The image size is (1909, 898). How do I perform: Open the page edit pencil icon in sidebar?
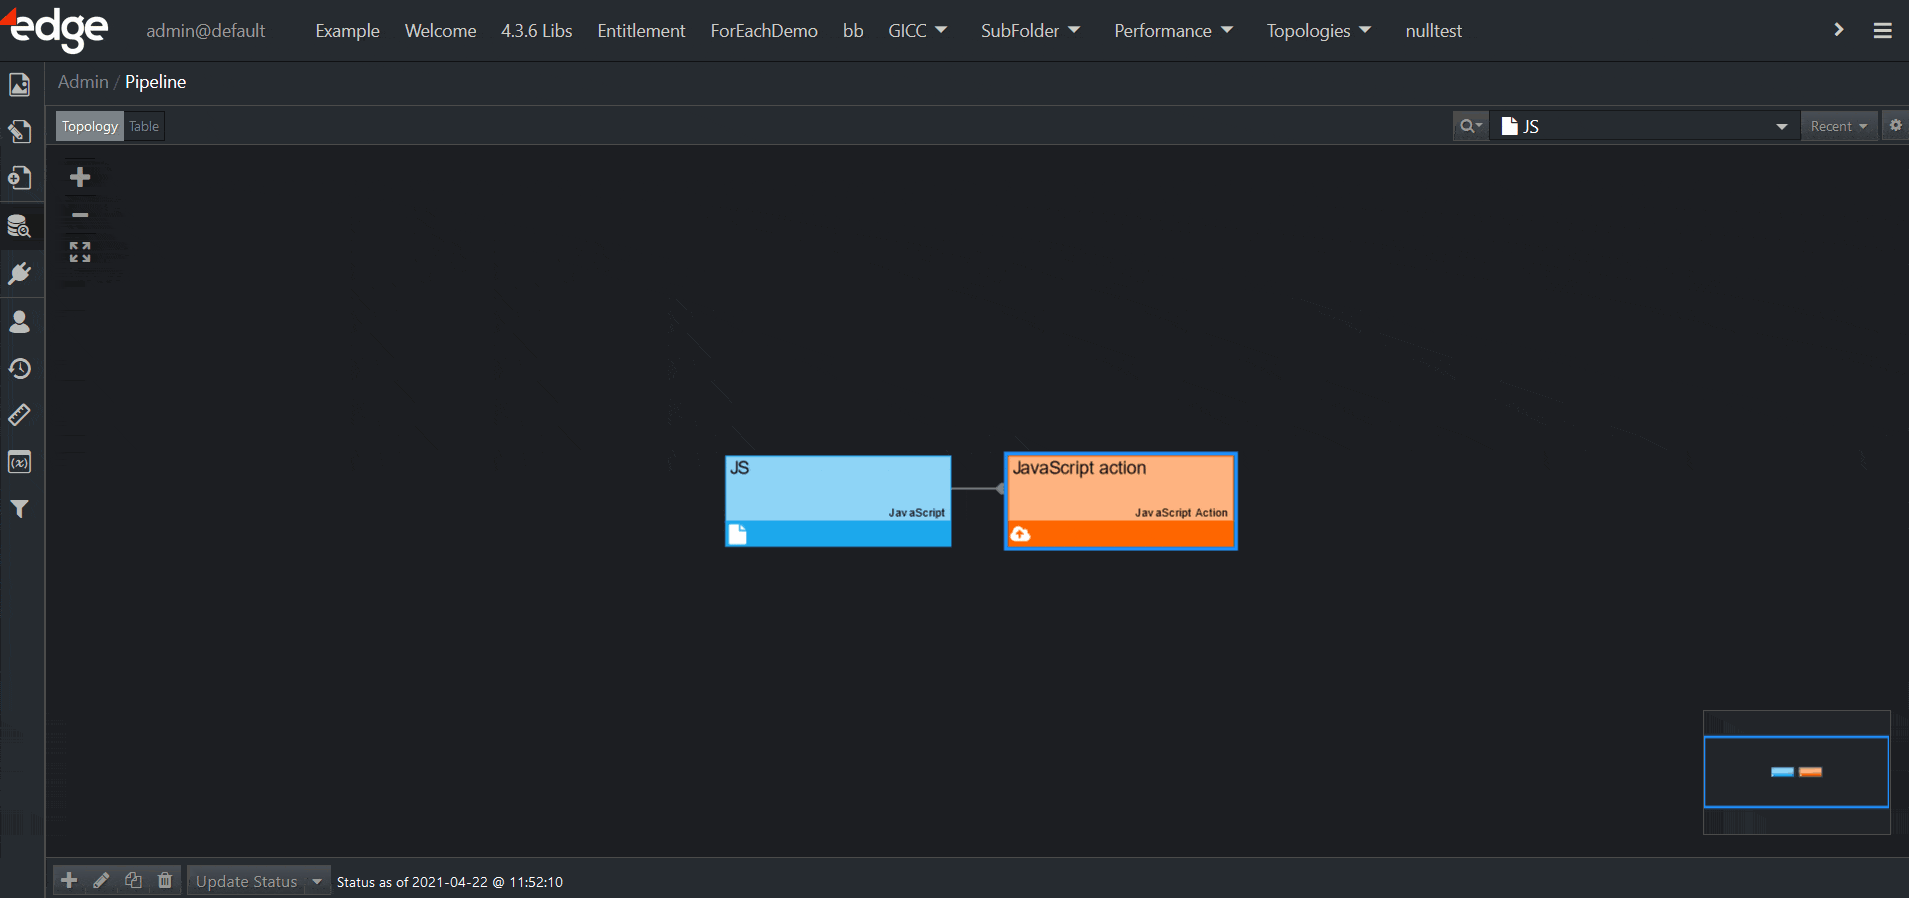pos(19,131)
